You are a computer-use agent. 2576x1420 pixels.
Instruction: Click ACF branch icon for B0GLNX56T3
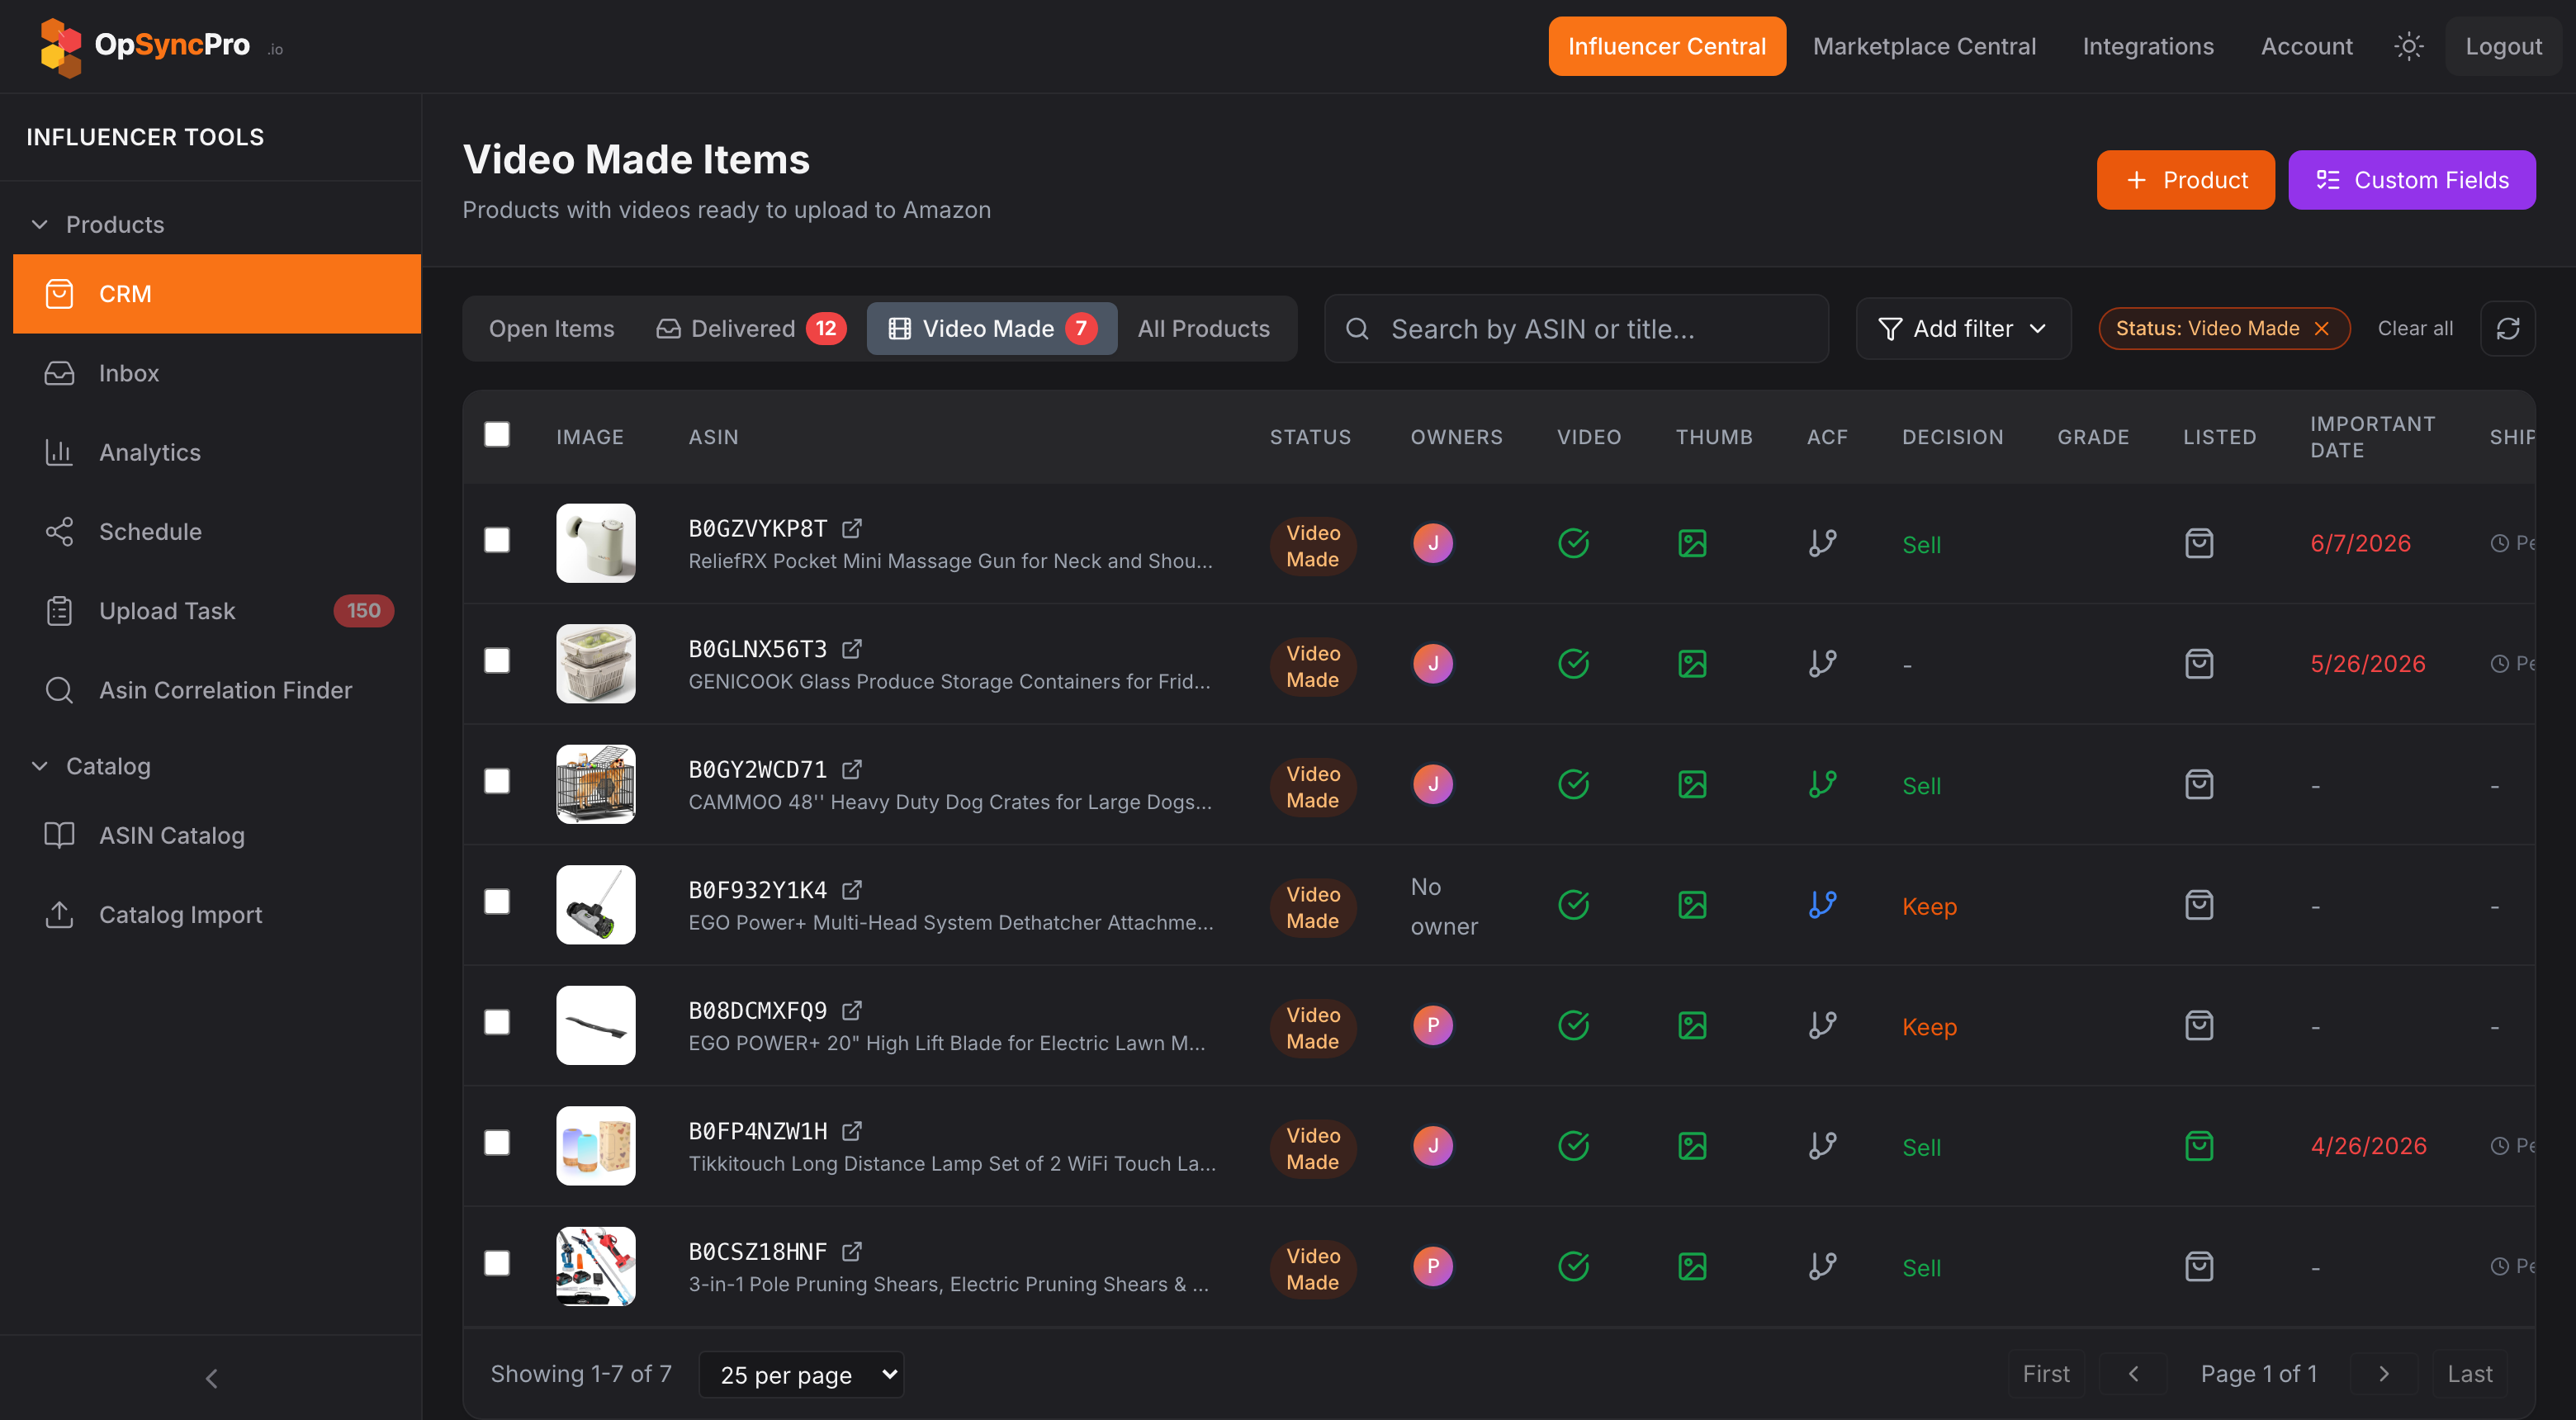(x=1822, y=664)
